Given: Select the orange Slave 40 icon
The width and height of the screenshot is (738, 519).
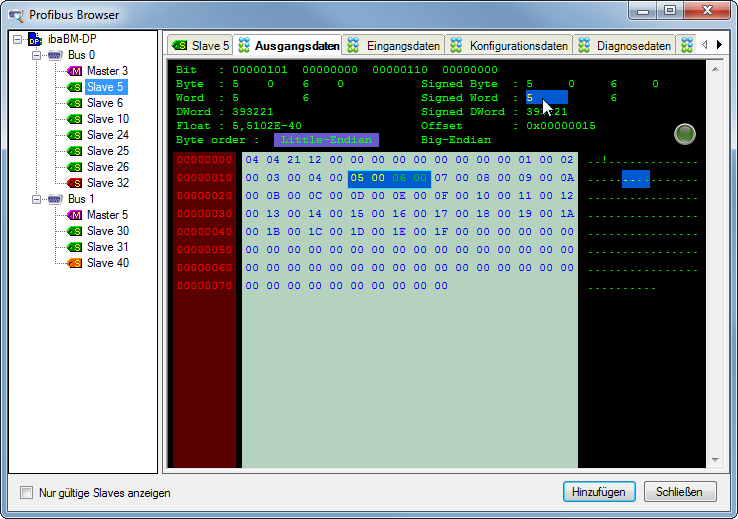Looking at the screenshot, I should click(x=75, y=263).
